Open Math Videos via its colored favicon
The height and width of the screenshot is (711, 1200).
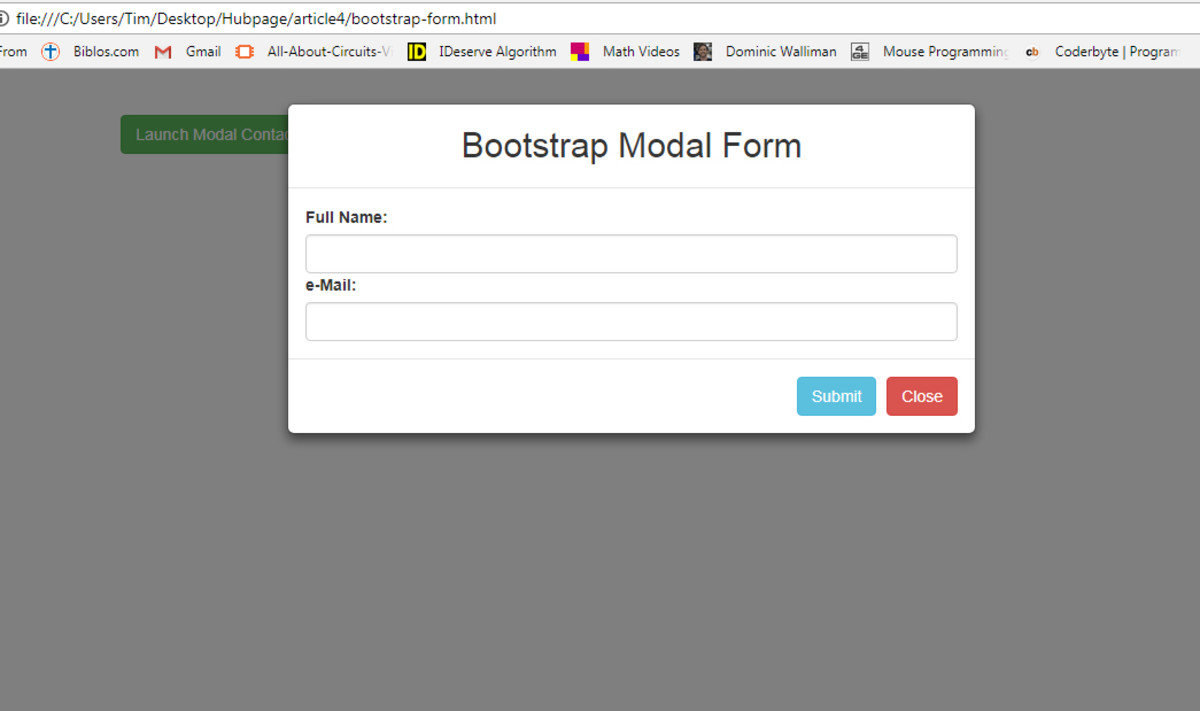pos(580,51)
